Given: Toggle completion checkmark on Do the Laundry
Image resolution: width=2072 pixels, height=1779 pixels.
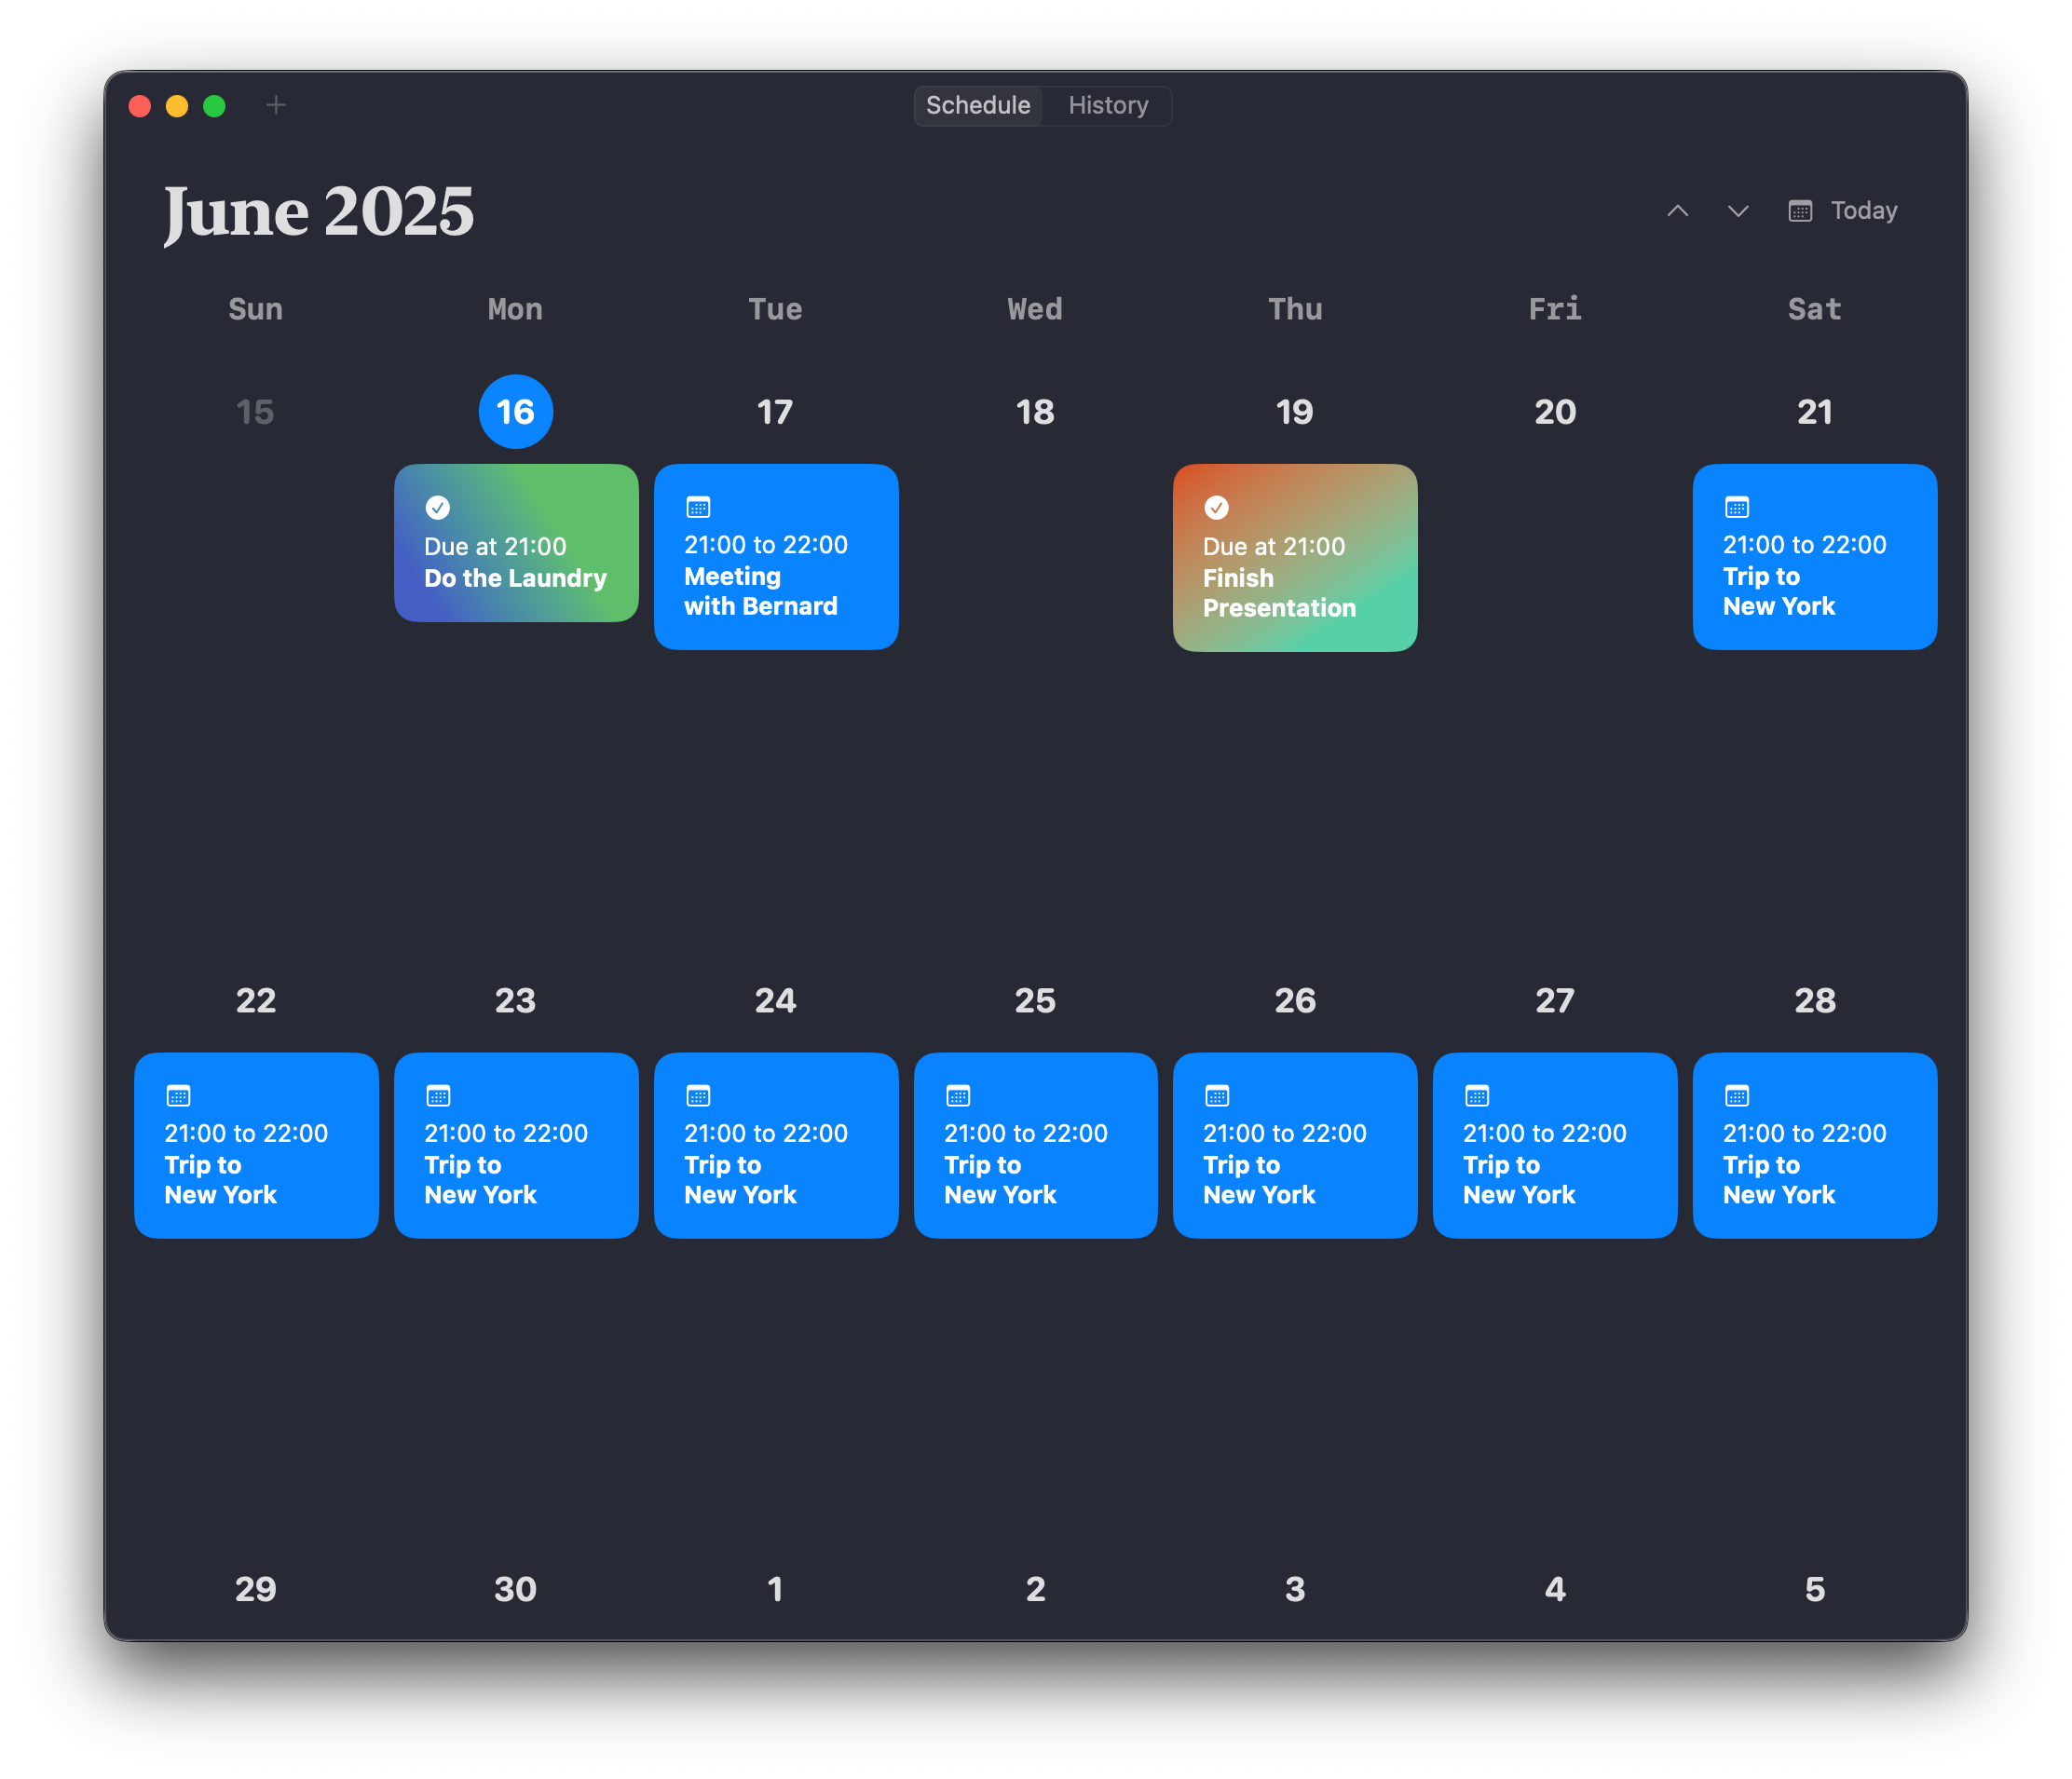Looking at the screenshot, I should click(x=438, y=508).
